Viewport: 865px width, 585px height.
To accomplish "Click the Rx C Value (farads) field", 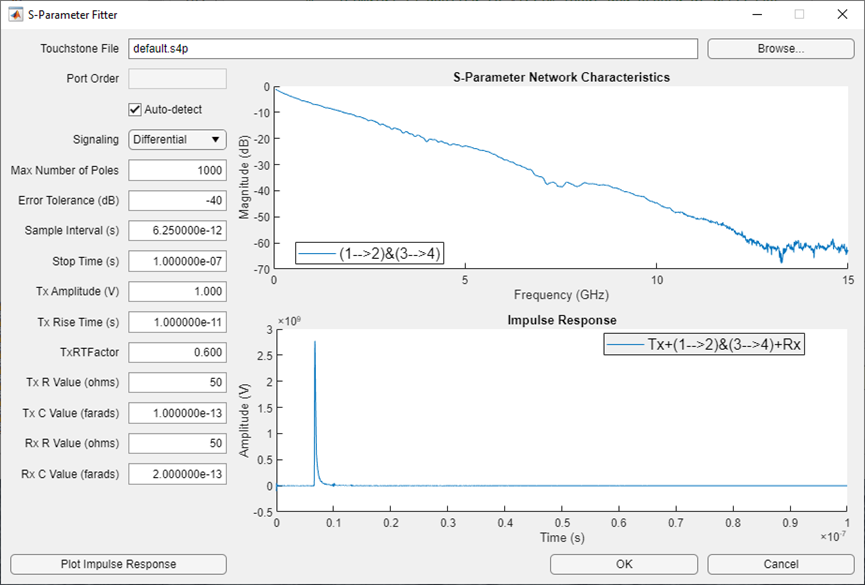I will [x=177, y=474].
